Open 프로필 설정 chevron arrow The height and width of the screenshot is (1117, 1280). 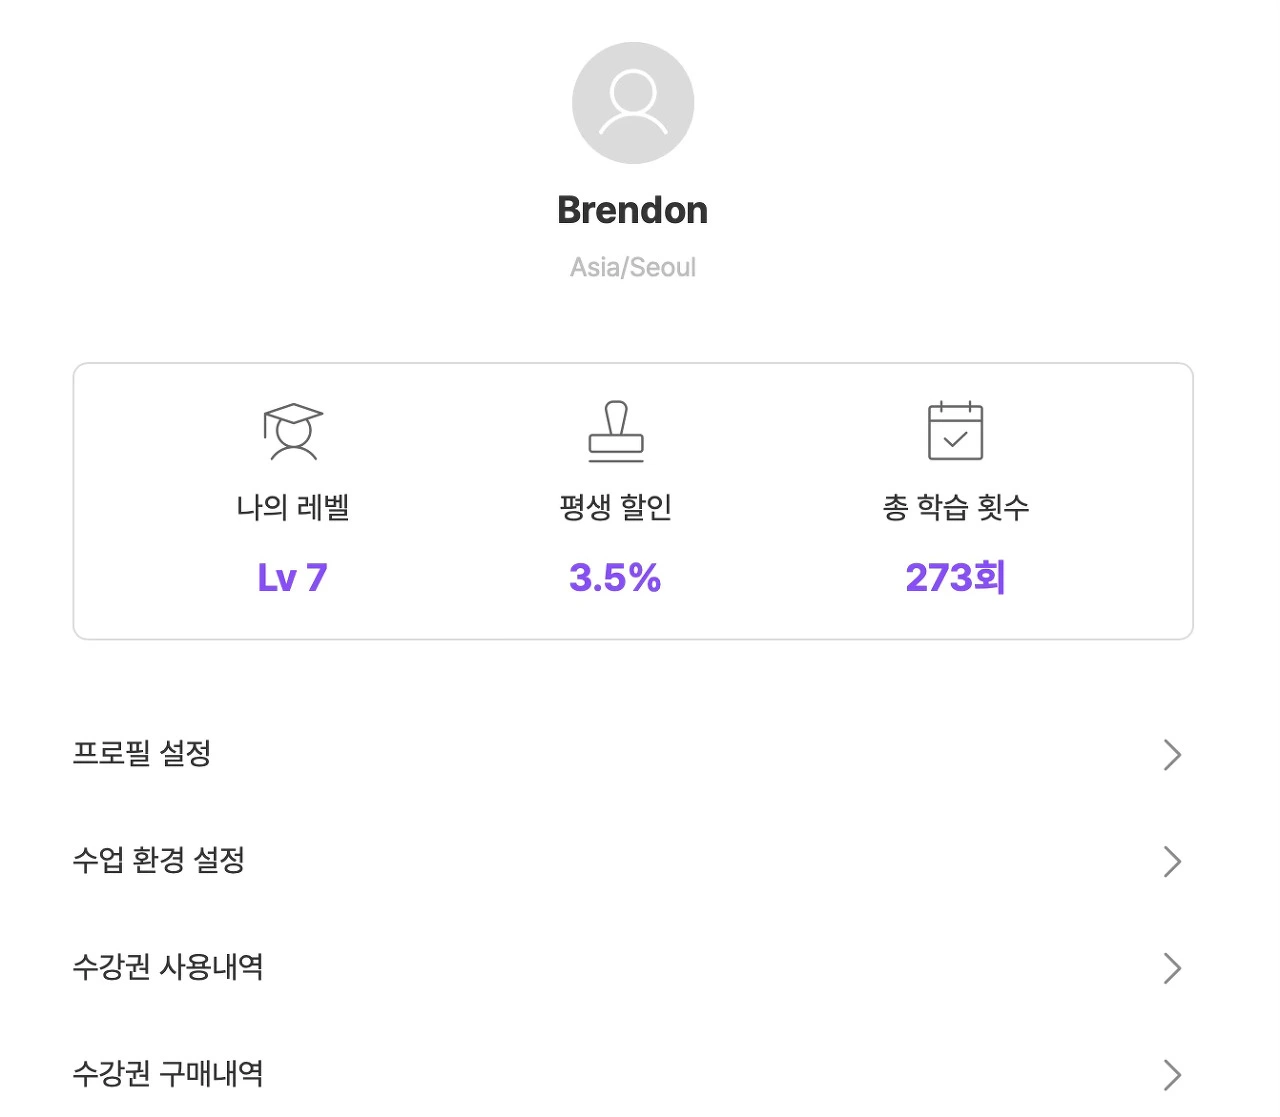(1172, 755)
